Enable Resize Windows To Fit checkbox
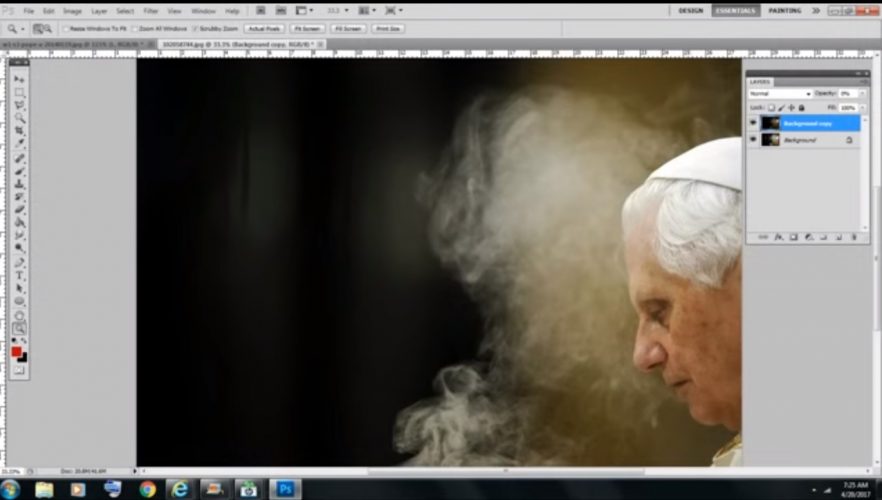 (x=66, y=29)
